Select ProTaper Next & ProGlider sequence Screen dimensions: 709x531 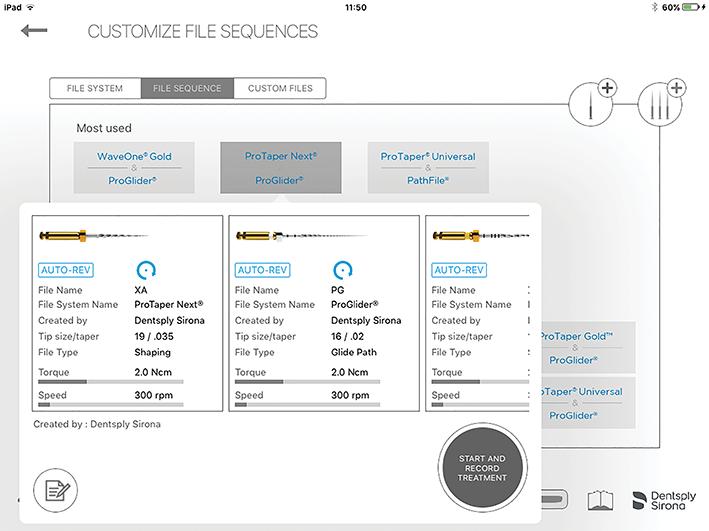point(281,168)
